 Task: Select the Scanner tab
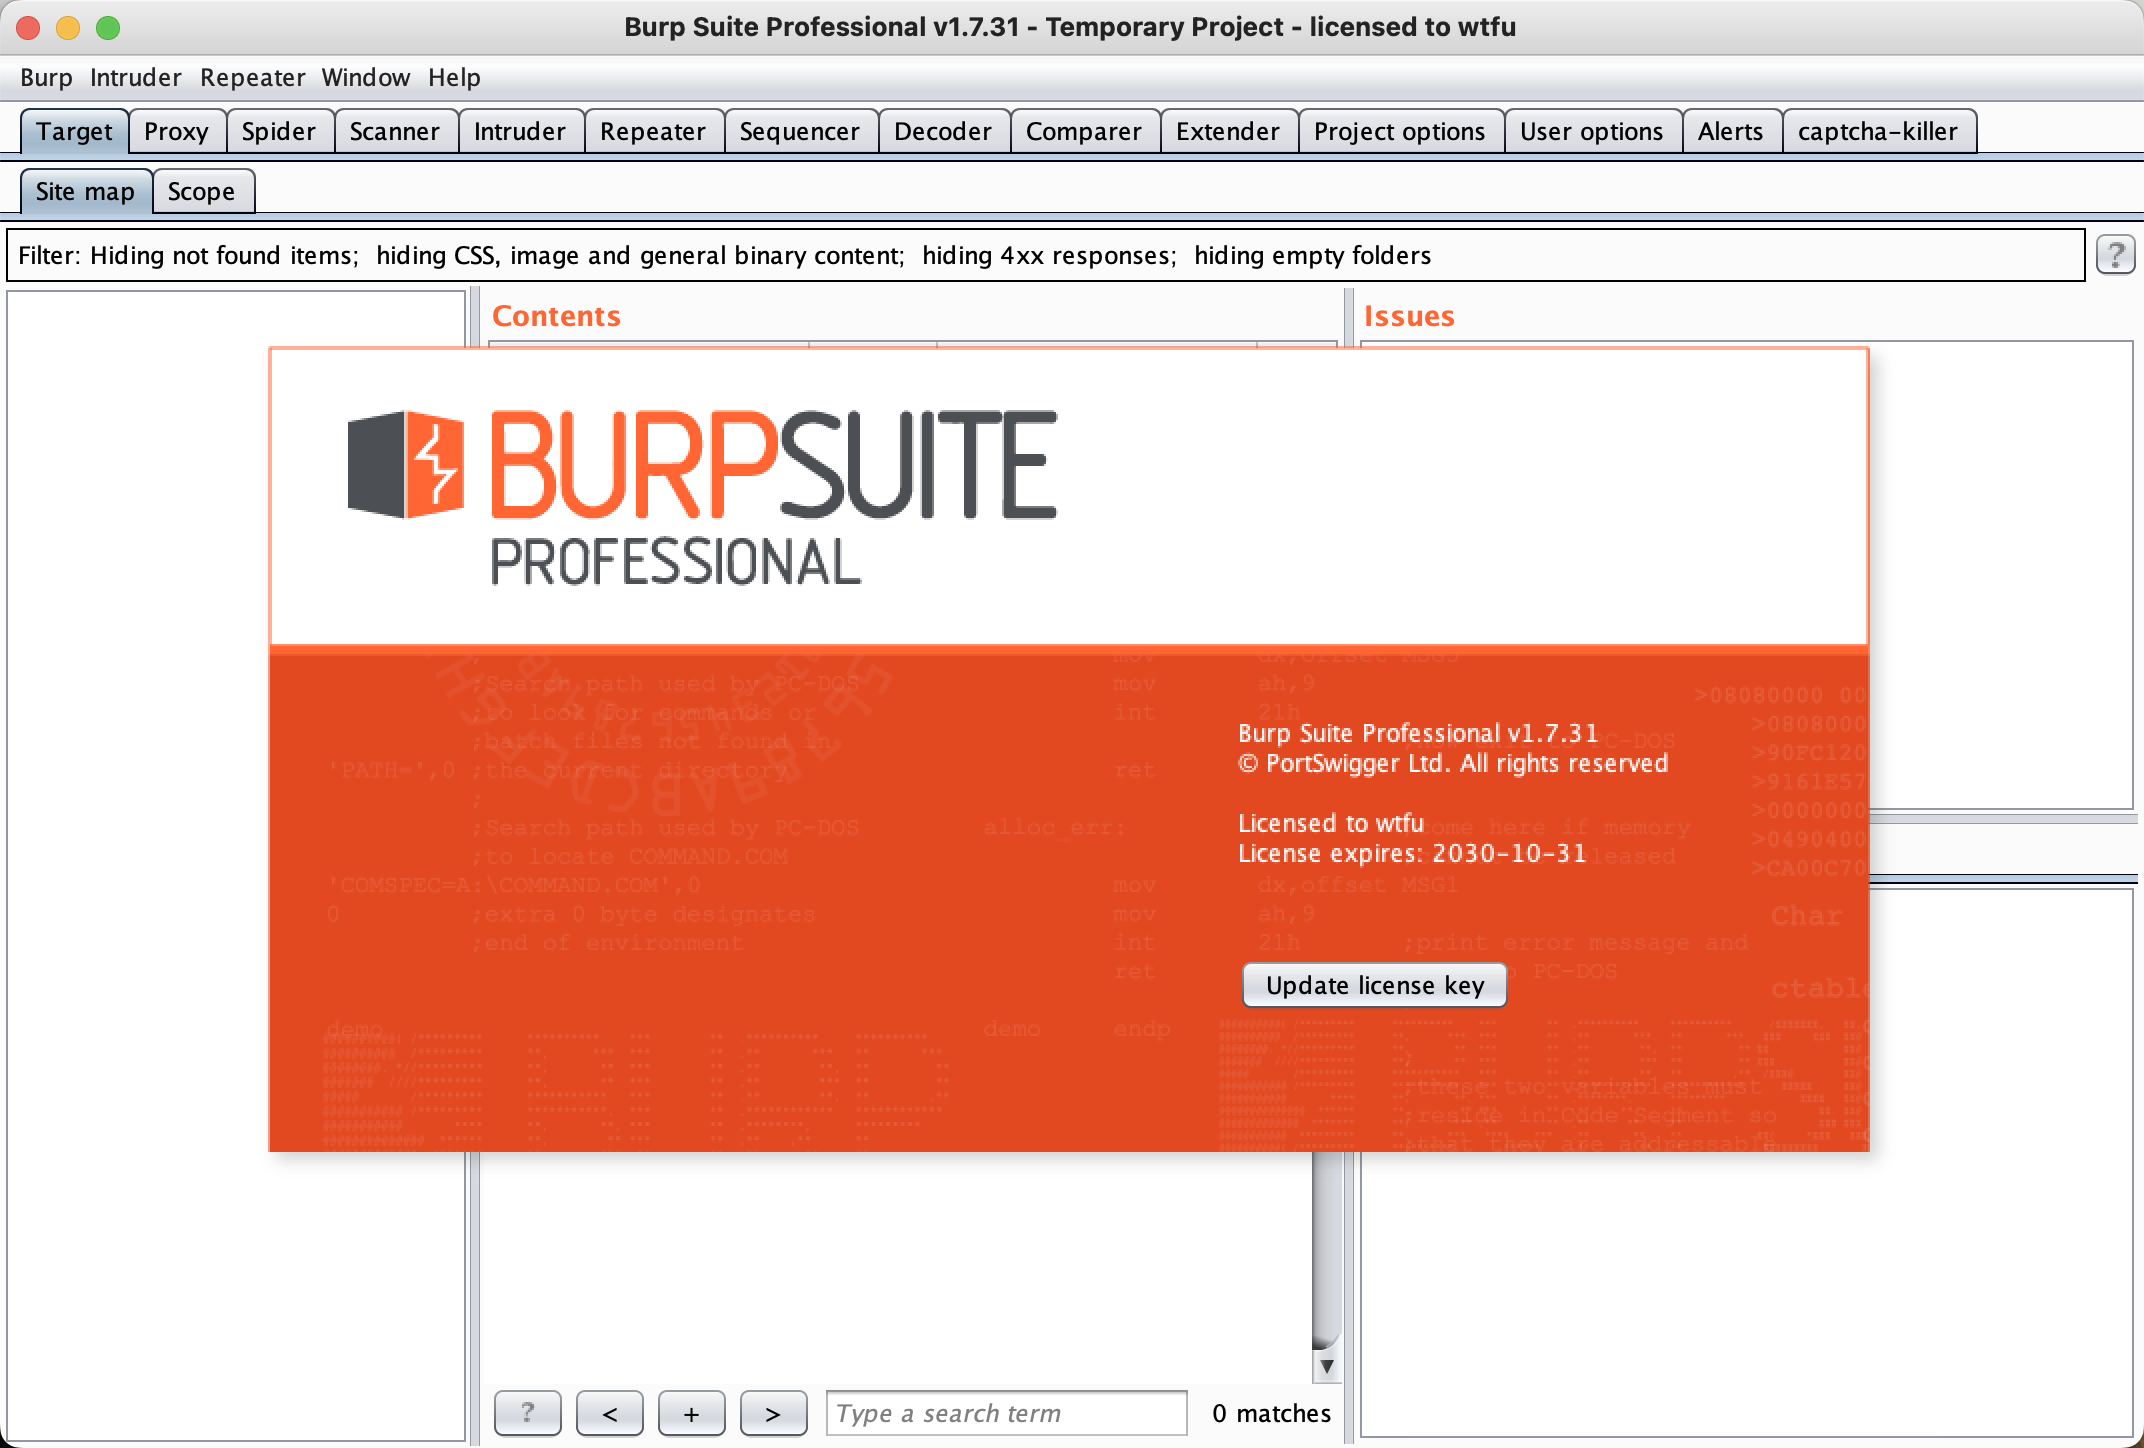(394, 132)
